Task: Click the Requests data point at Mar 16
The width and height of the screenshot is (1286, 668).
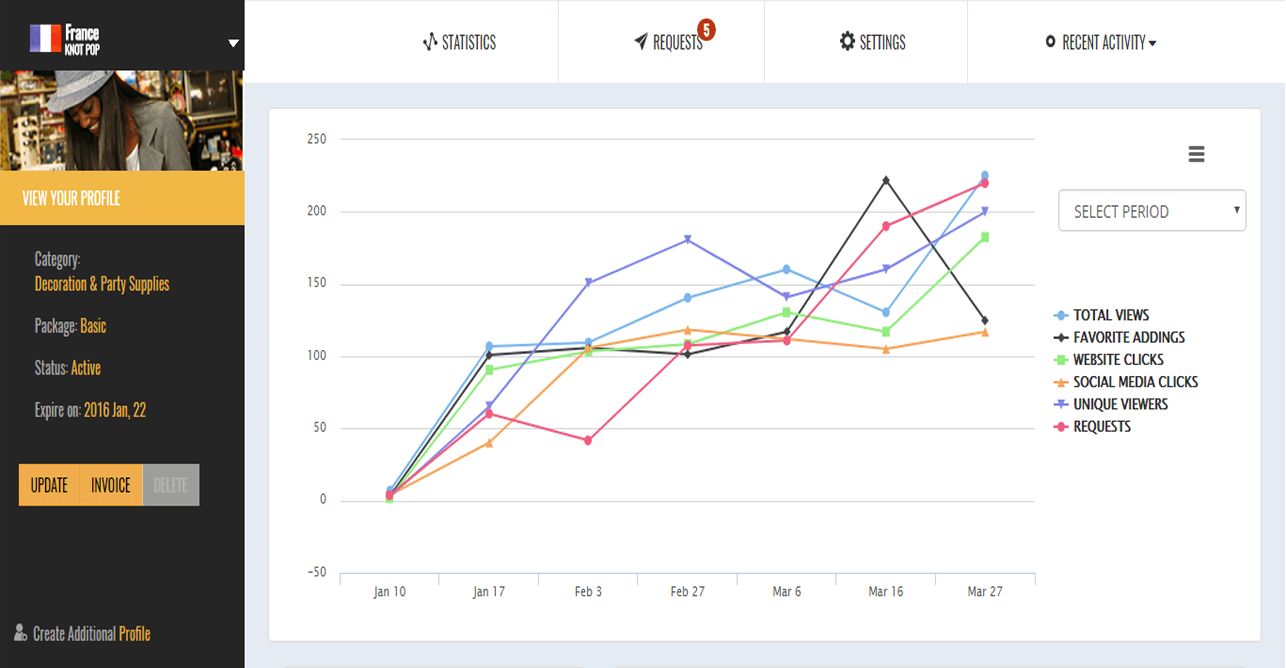Action: (886, 226)
